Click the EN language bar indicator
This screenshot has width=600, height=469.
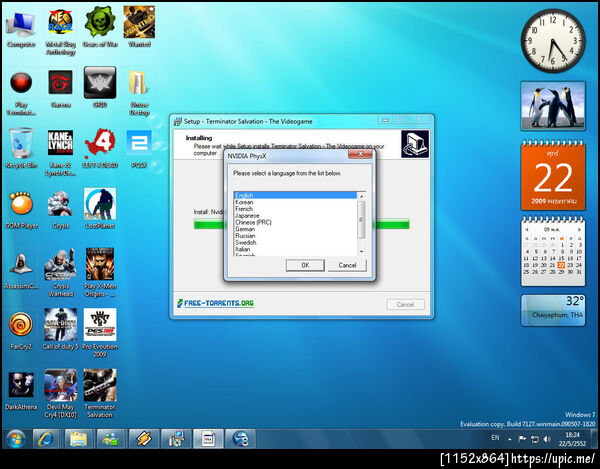(x=495, y=438)
